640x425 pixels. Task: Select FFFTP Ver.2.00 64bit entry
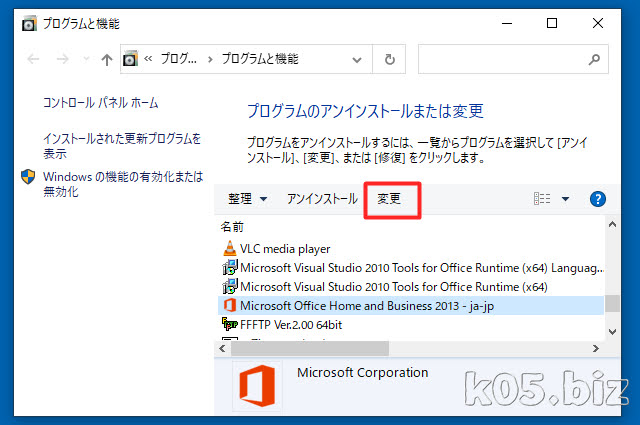click(411, 325)
